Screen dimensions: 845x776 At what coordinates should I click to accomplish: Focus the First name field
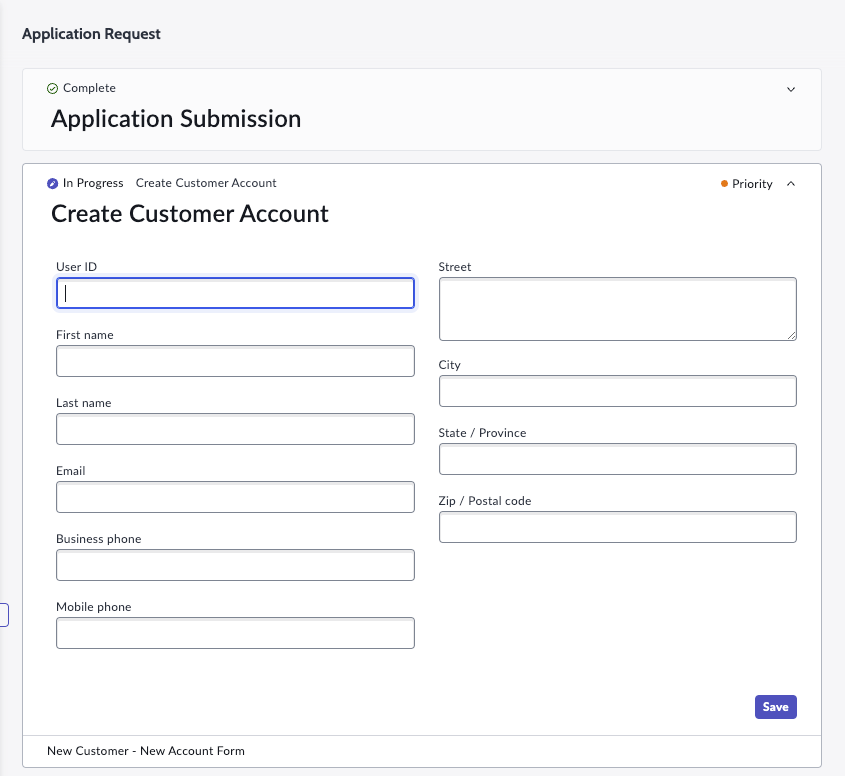[236, 361]
